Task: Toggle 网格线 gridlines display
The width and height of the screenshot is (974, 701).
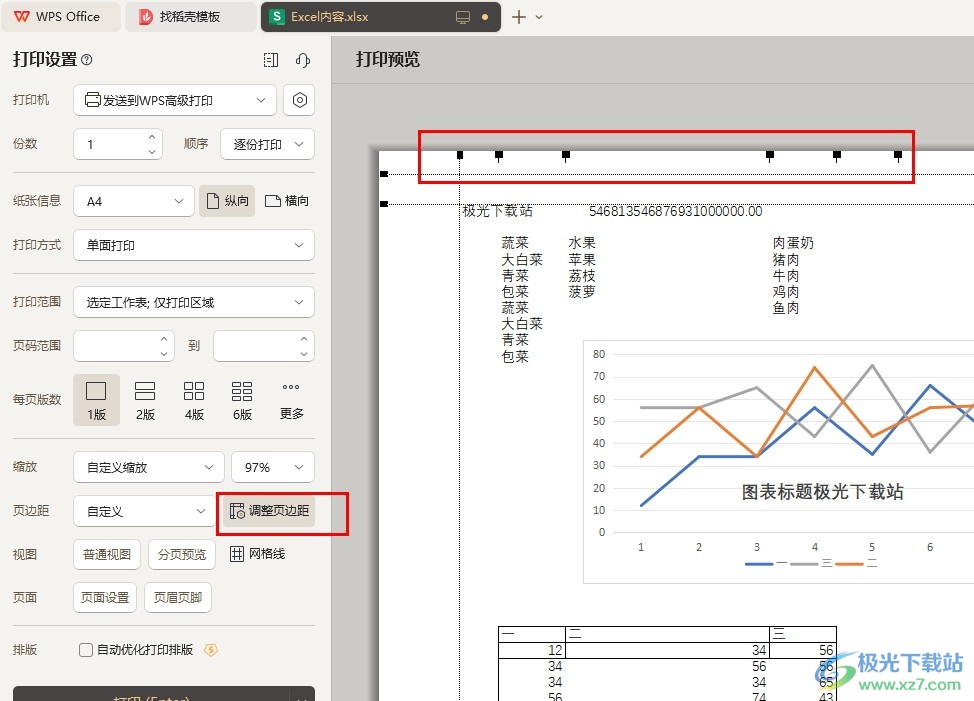Action: point(257,554)
